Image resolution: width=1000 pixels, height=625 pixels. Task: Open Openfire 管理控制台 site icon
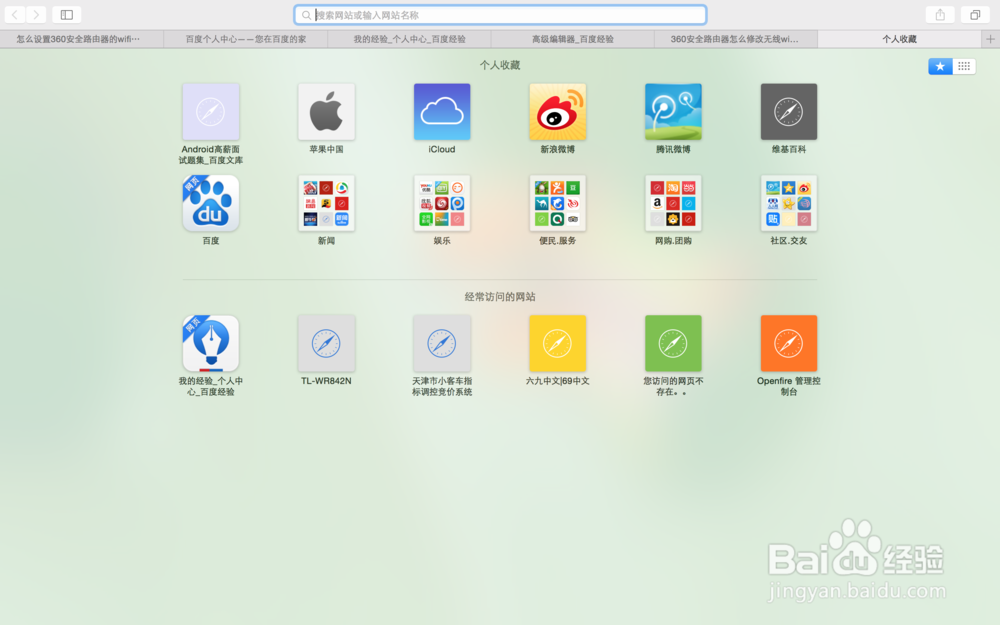click(x=789, y=343)
